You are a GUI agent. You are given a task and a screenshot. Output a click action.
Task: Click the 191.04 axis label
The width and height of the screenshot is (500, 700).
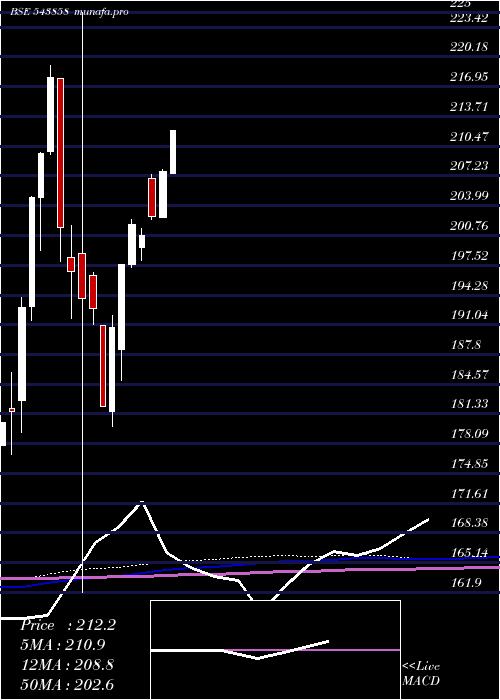point(469,315)
